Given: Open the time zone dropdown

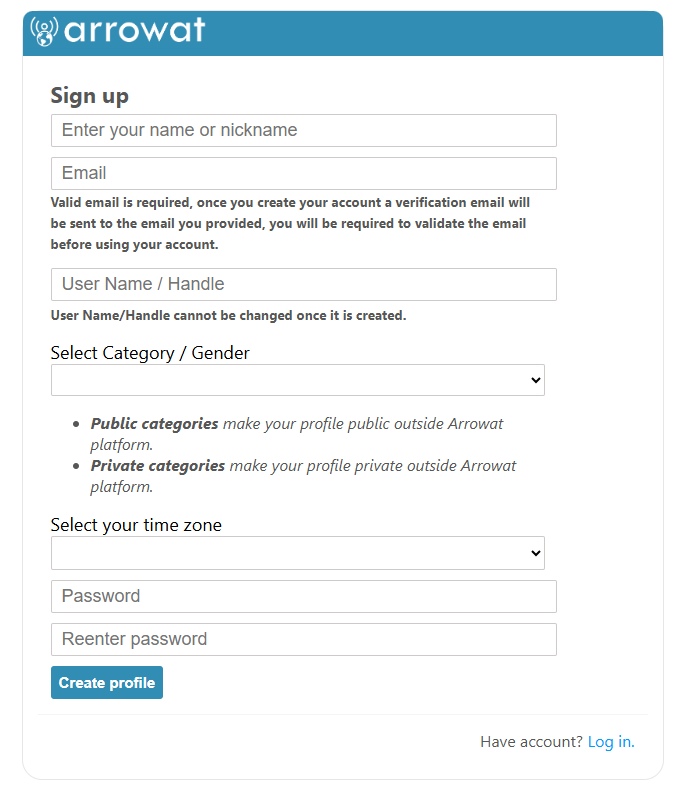Looking at the screenshot, I should (x=298, y=553).
